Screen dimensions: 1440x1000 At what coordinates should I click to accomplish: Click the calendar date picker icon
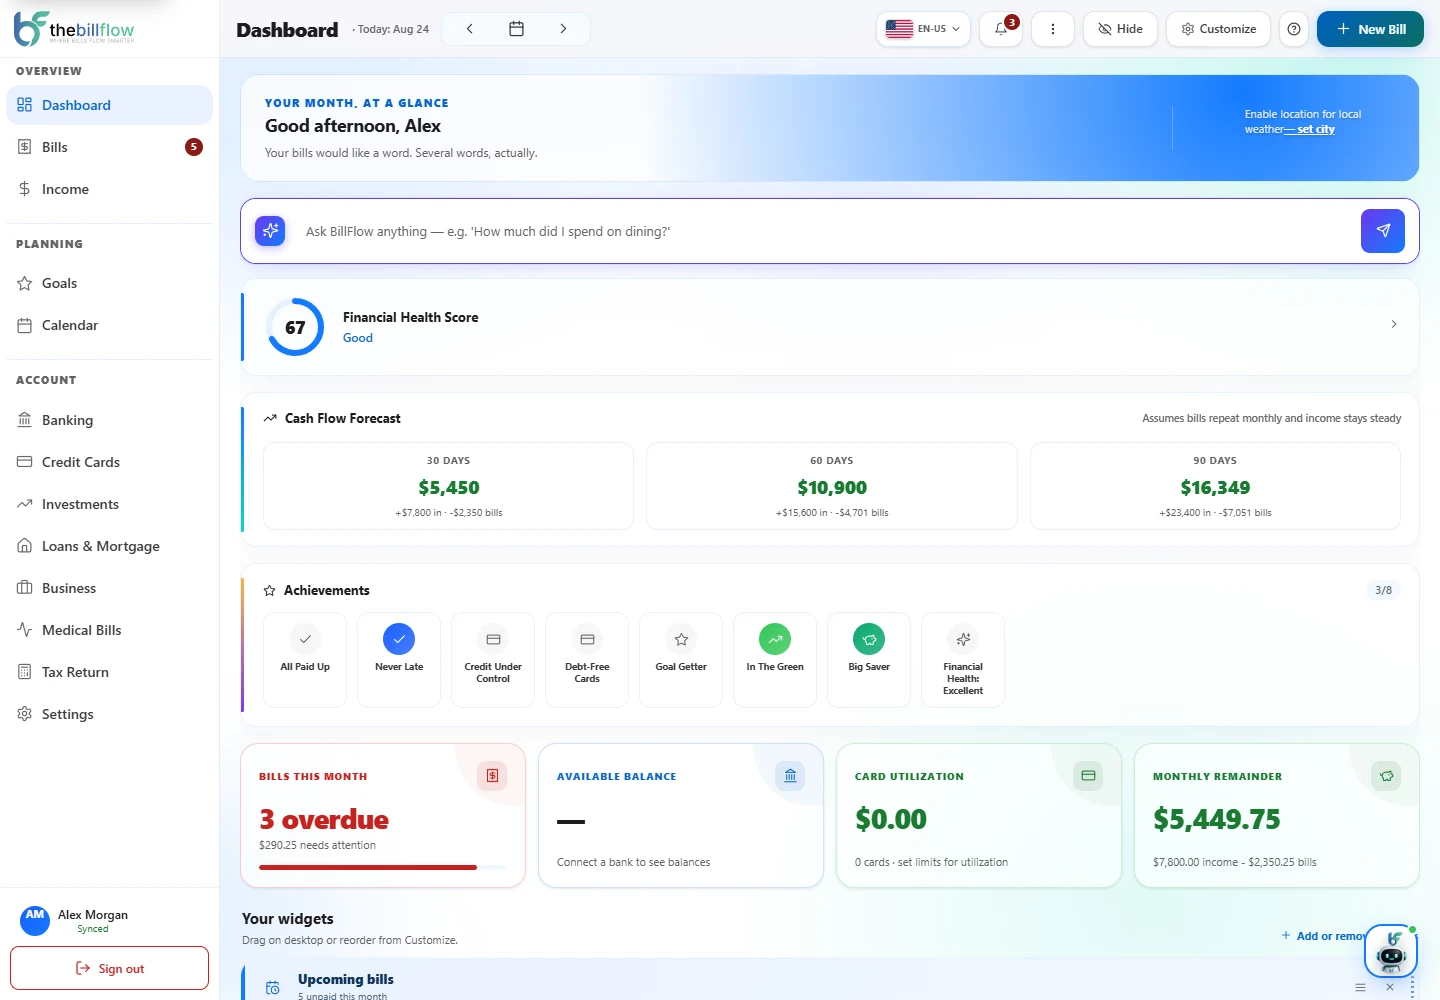516,29
